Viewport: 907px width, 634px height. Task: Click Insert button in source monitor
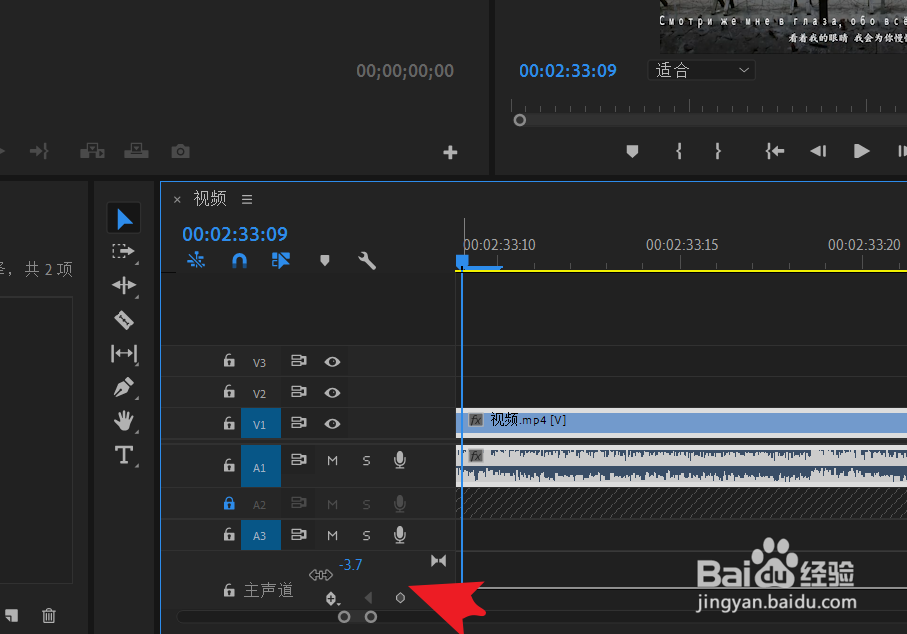point(92,151)
